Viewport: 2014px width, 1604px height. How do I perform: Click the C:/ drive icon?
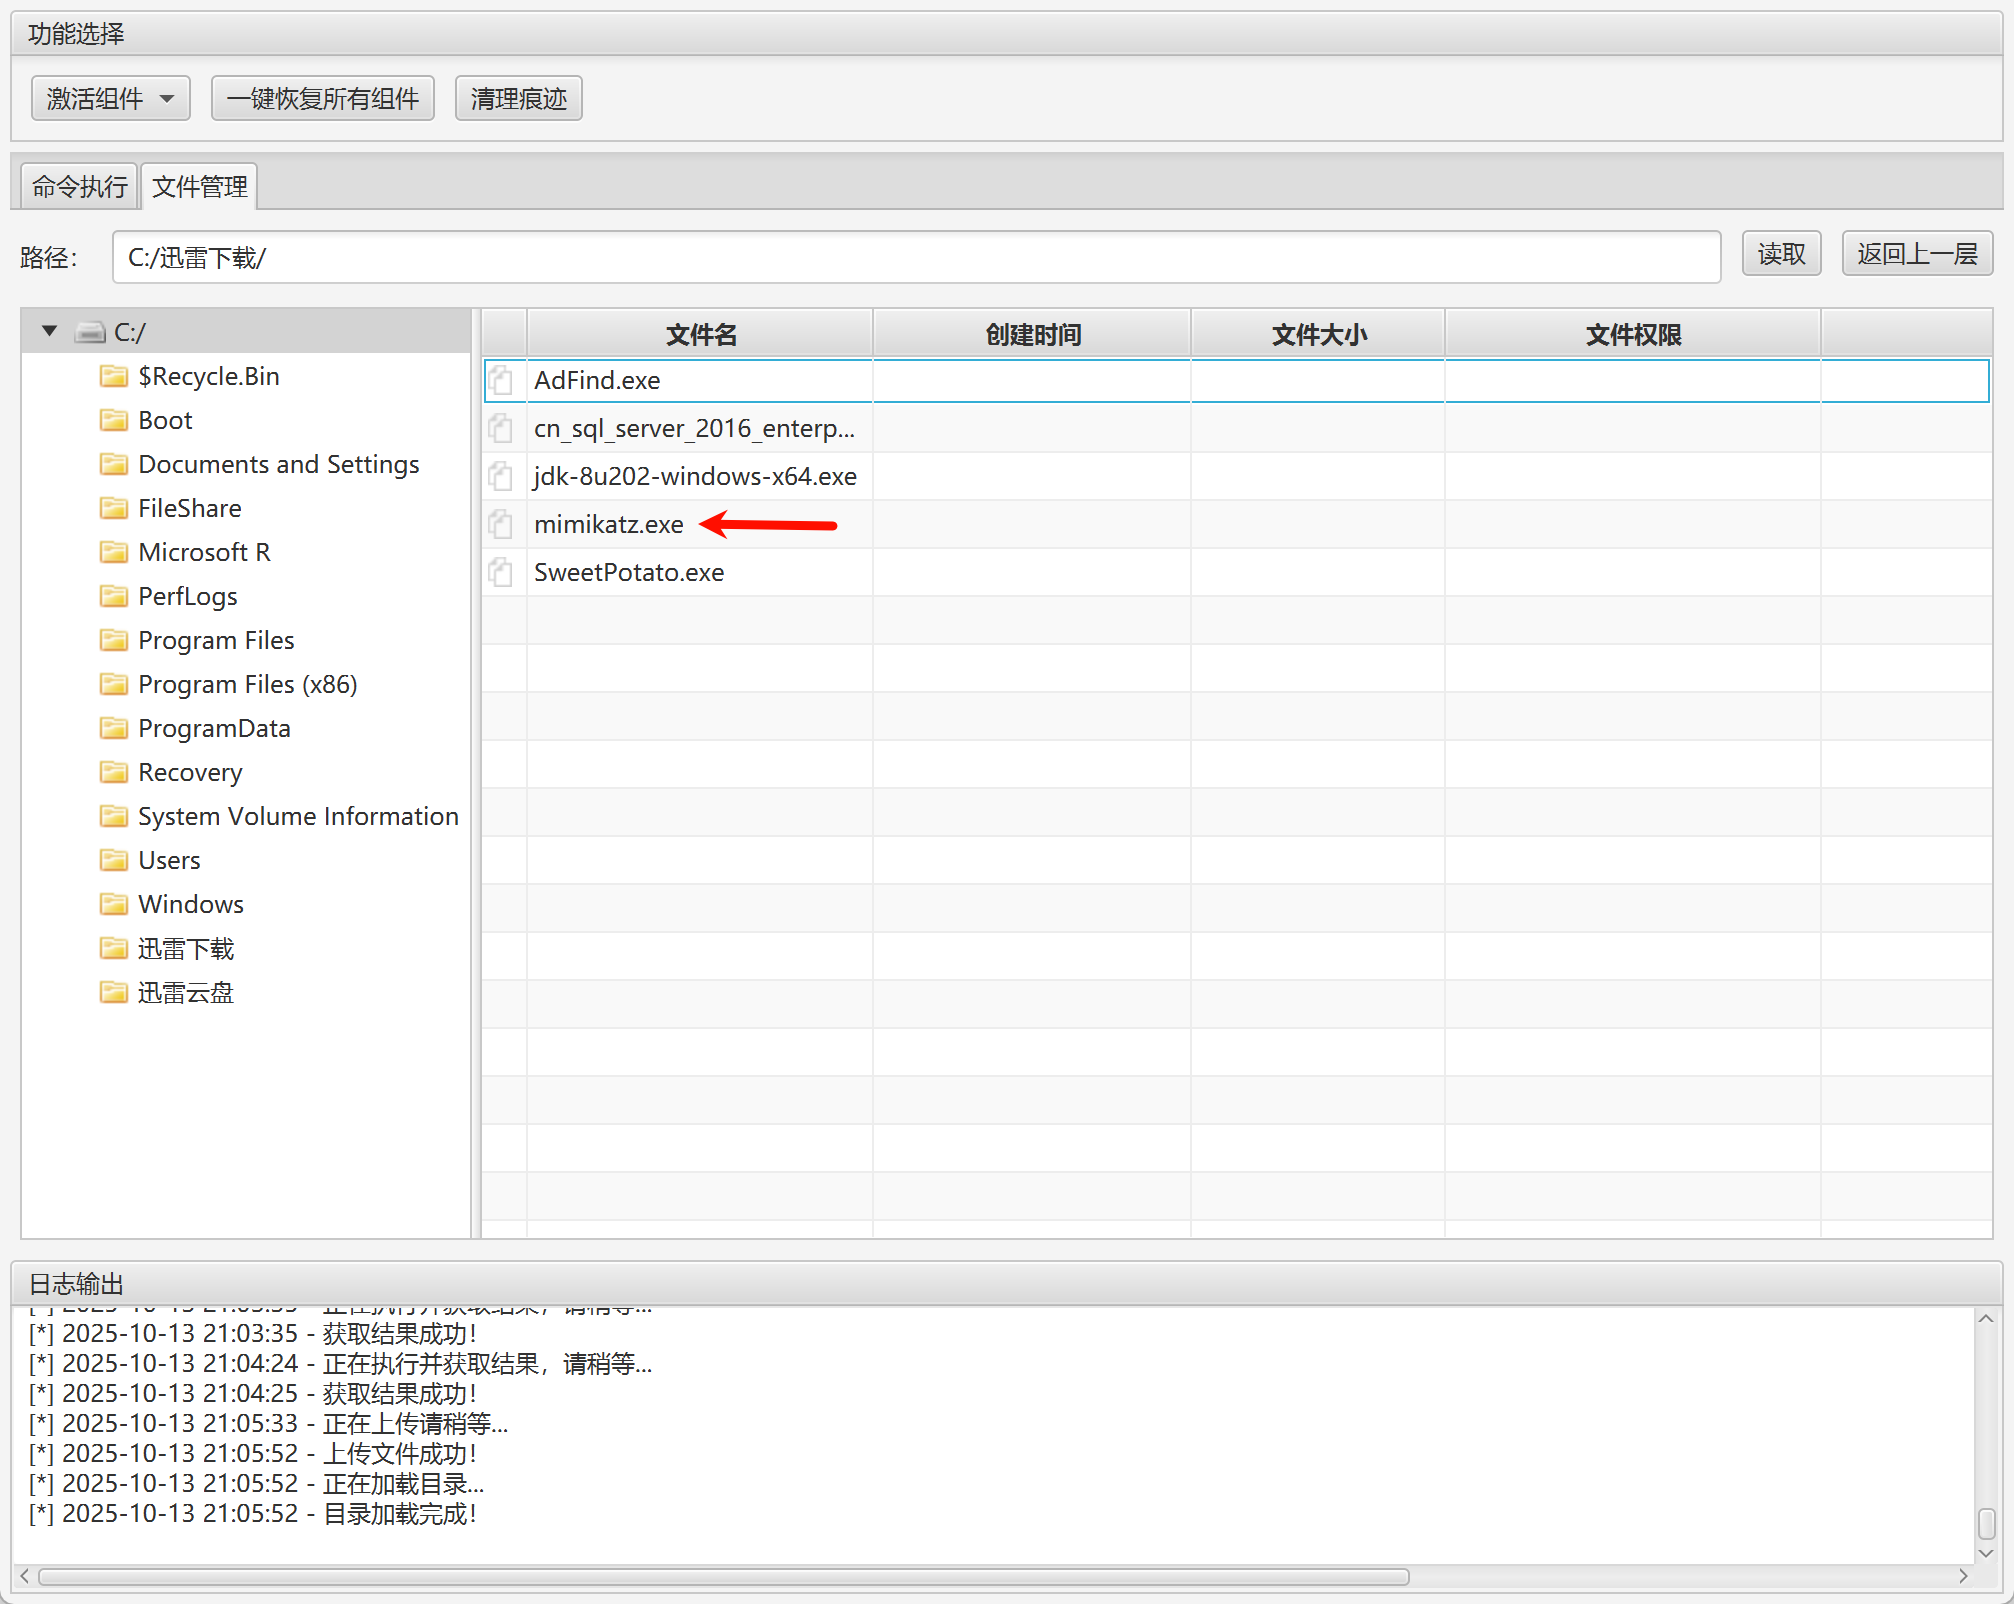[x=90, y=332]
